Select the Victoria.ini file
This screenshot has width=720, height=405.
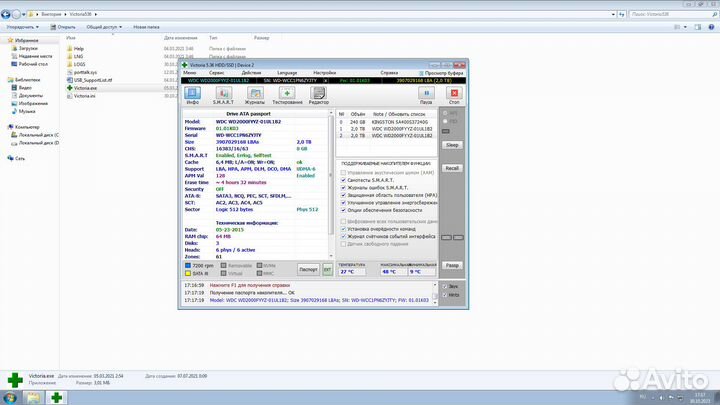tap(81, 96)
